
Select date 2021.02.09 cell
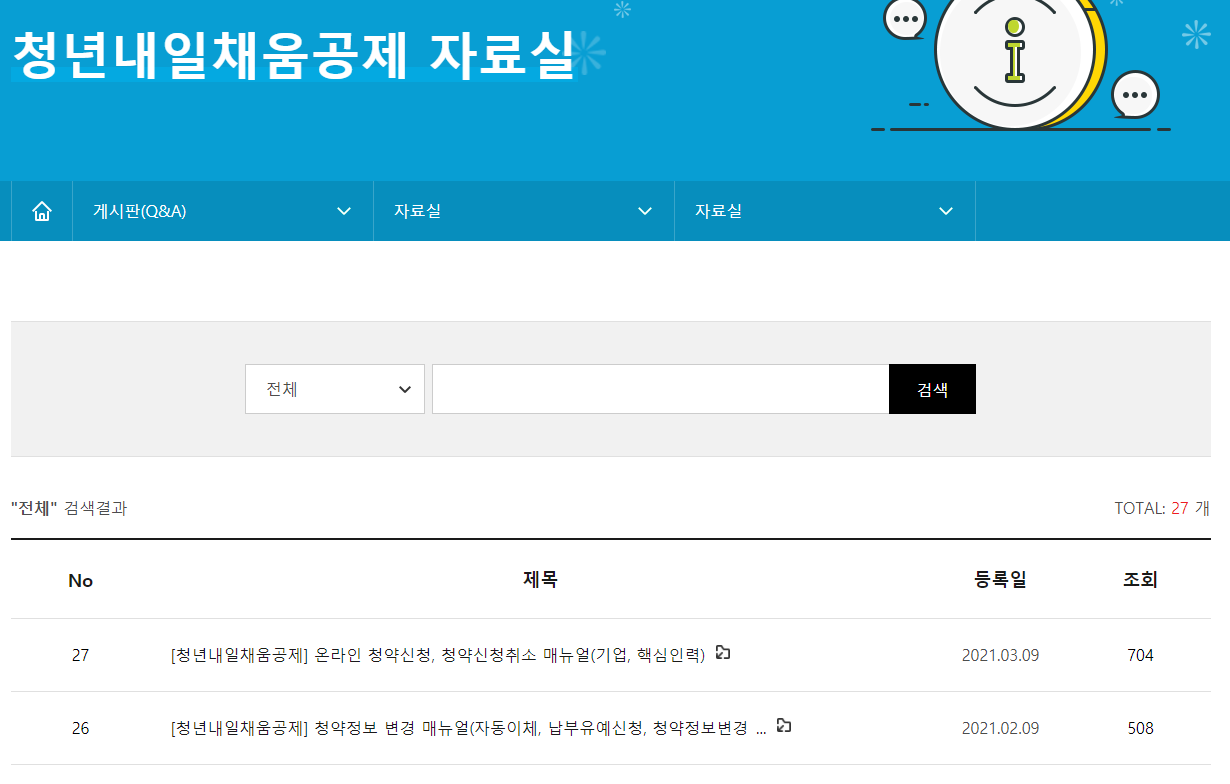click(x=1000, y=729)
